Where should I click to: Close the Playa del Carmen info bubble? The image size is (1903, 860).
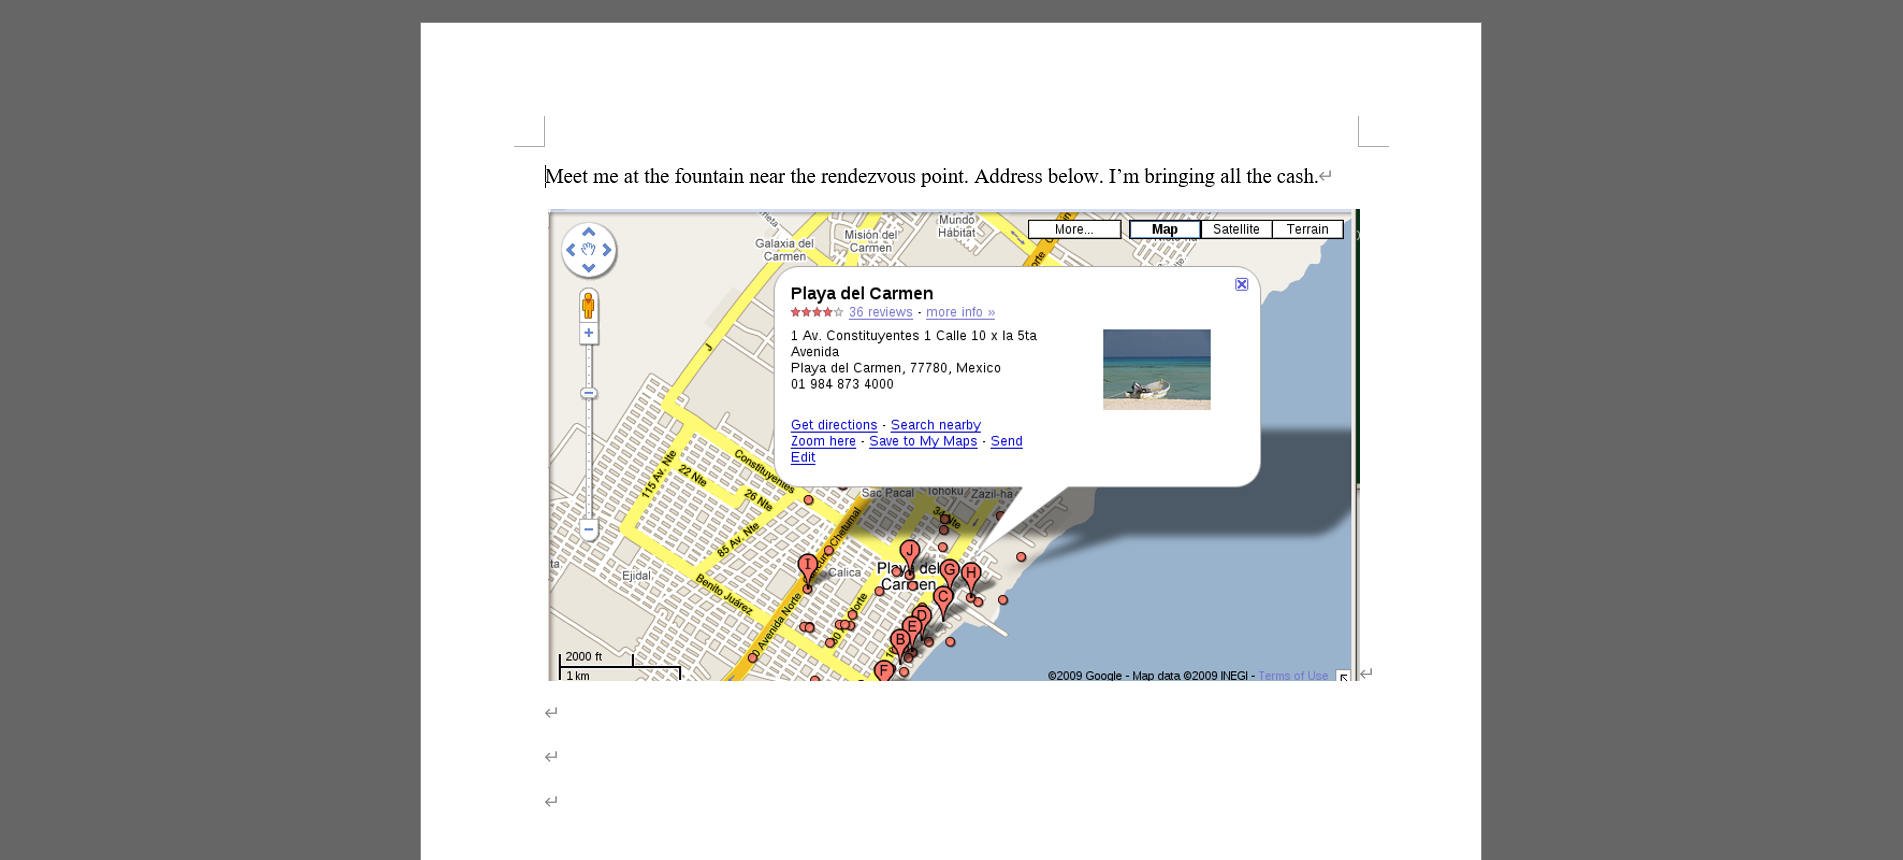click(1241, 284)
